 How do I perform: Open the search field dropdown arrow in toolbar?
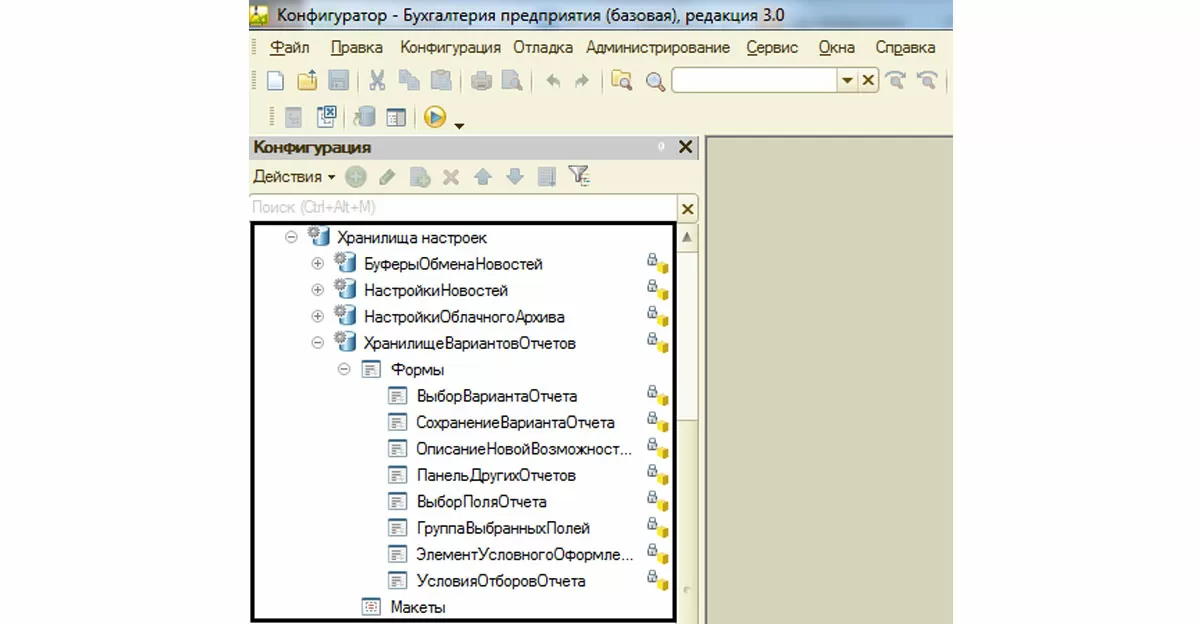[847, 81]
